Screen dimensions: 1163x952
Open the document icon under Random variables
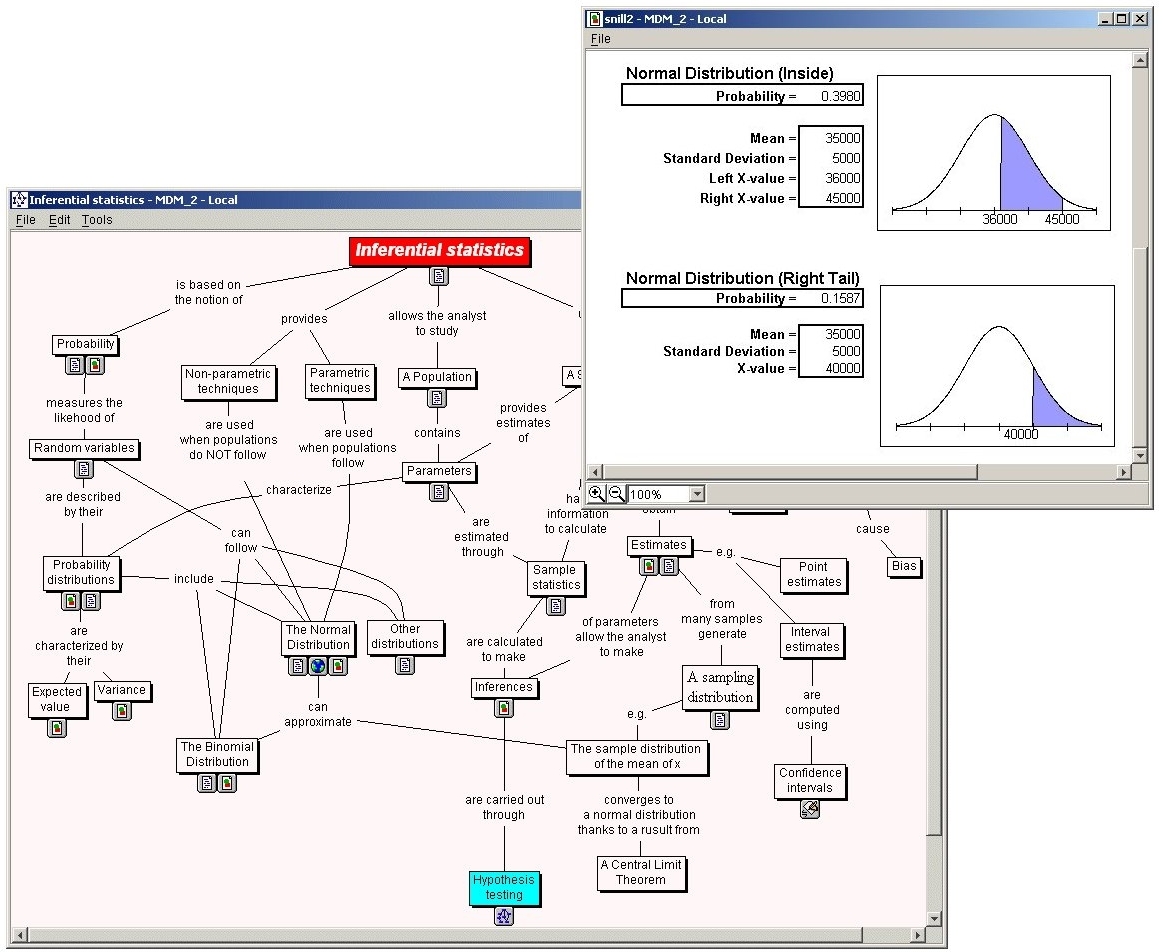(x=84, y=469)
